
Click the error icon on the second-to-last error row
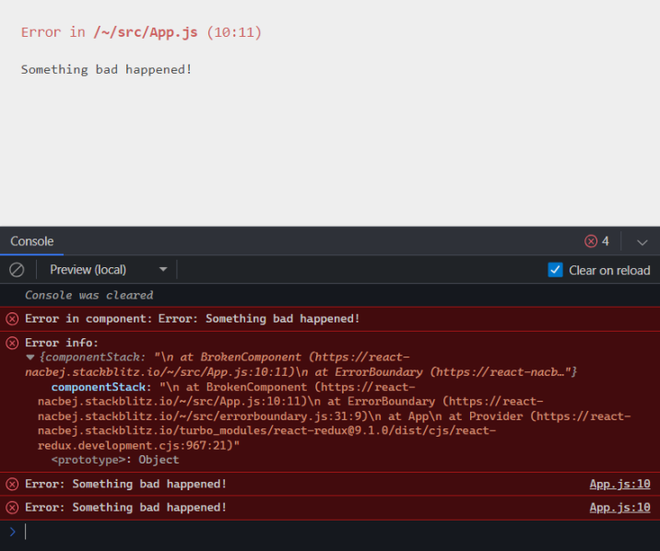(12, 484)
